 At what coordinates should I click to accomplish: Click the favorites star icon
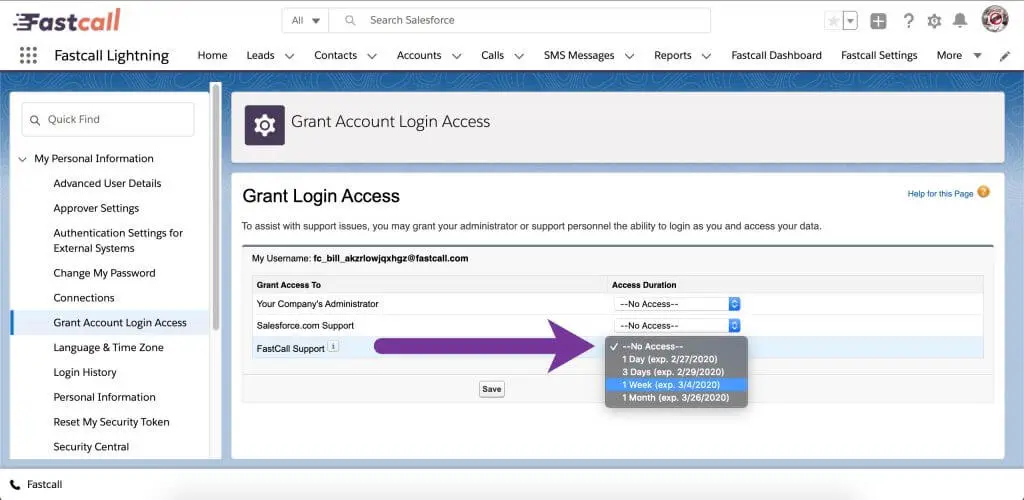833,21
